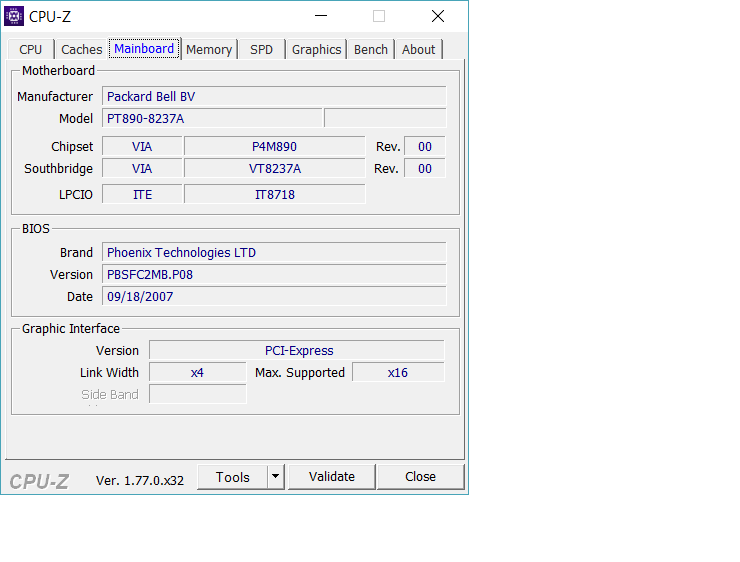Open the Graphics tab
740x562 pixels.
pyautogui.click(x=316, y=50)
